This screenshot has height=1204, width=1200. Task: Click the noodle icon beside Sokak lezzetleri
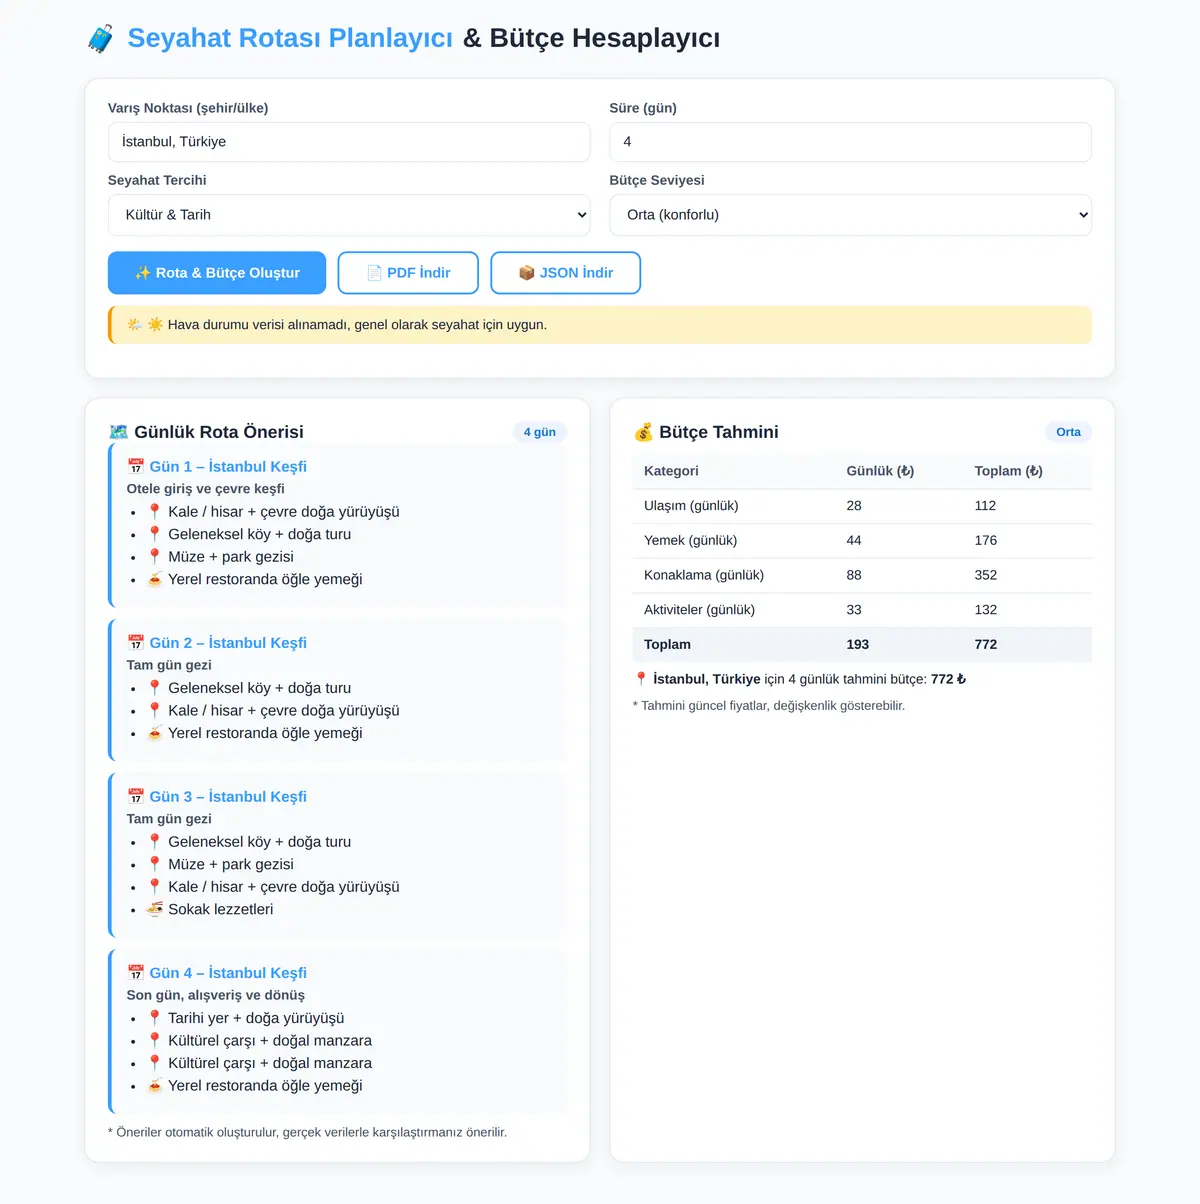pos(155,909)
